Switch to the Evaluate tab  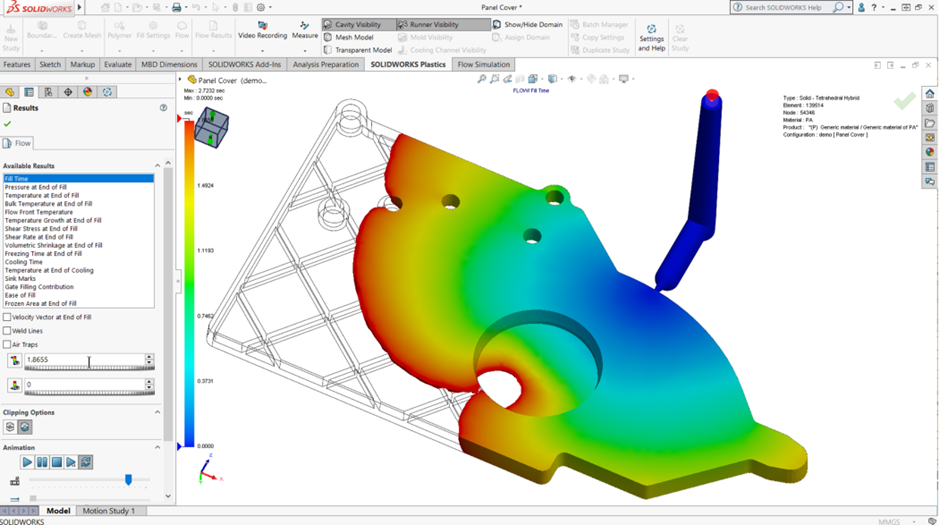[118, 64]
